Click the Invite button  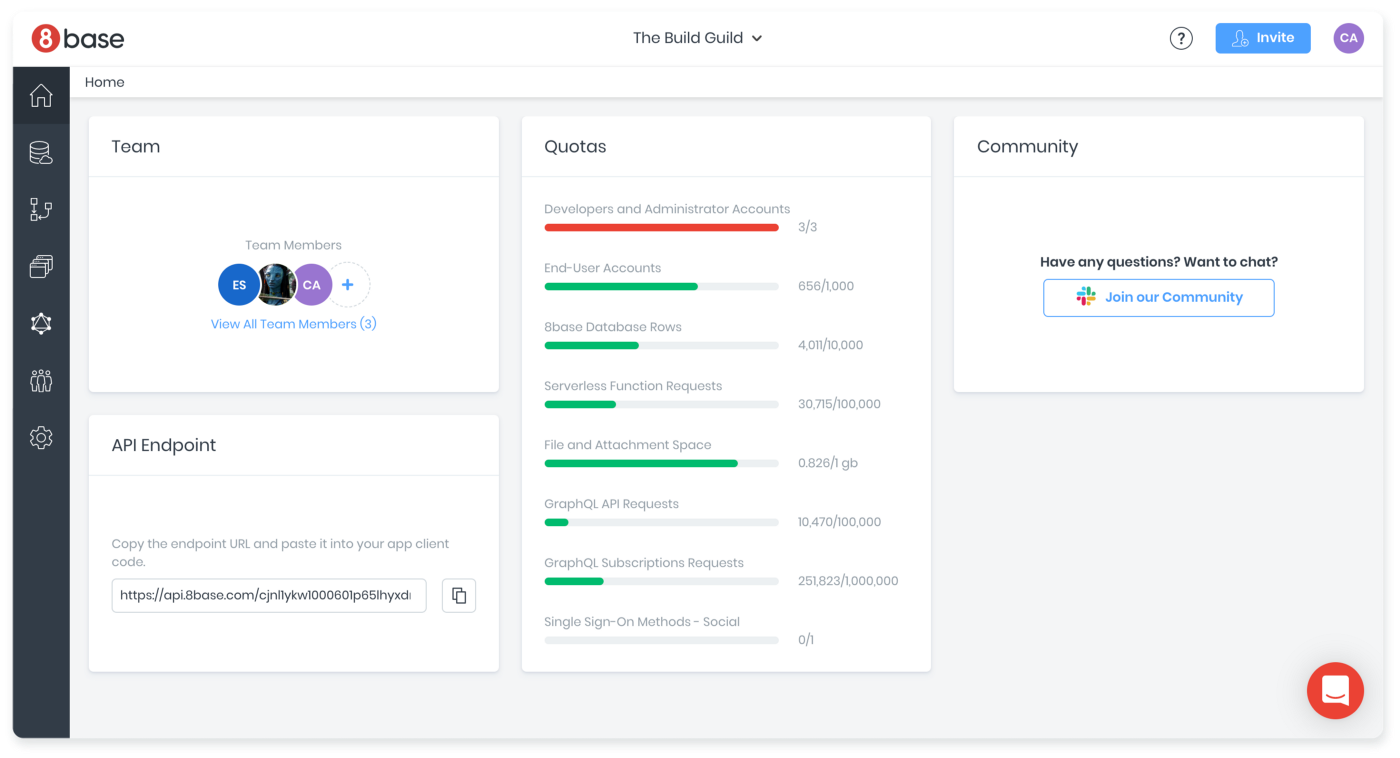[1263, 38]
